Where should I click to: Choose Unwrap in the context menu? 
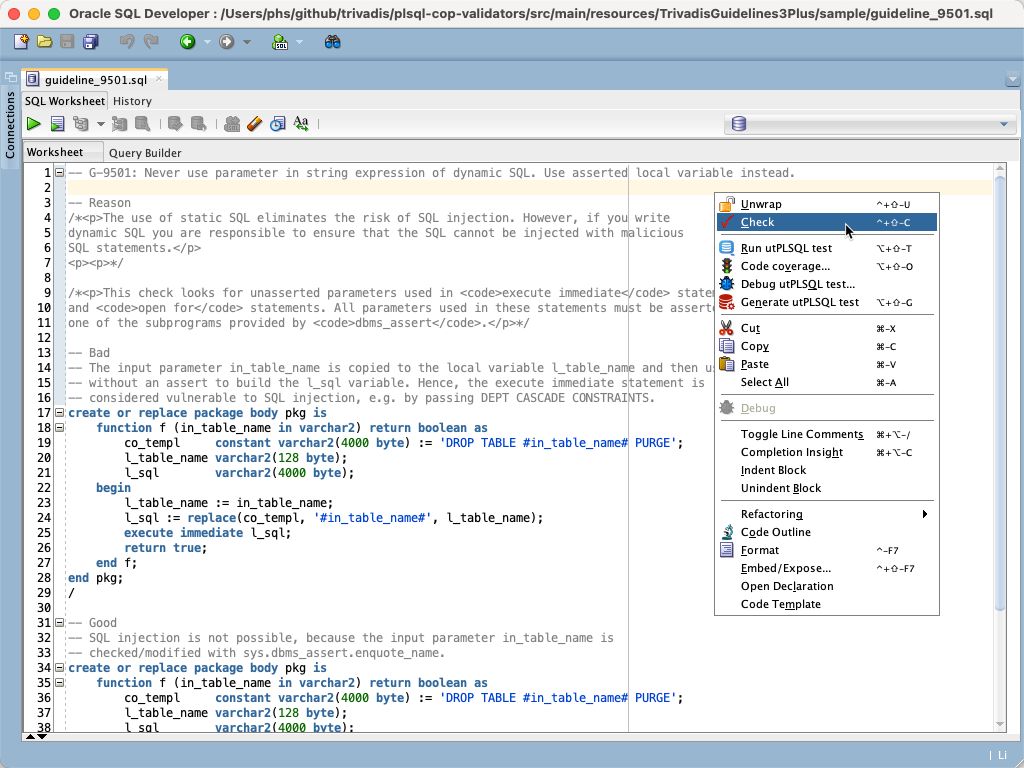pos(827,204)
